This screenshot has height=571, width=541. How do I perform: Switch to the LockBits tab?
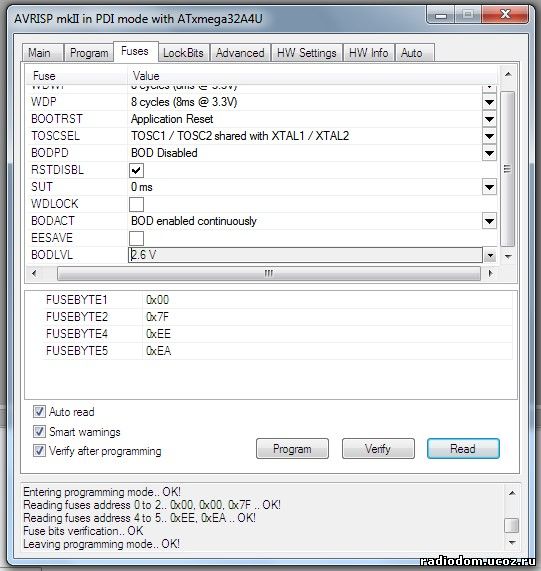coord(183,53)
